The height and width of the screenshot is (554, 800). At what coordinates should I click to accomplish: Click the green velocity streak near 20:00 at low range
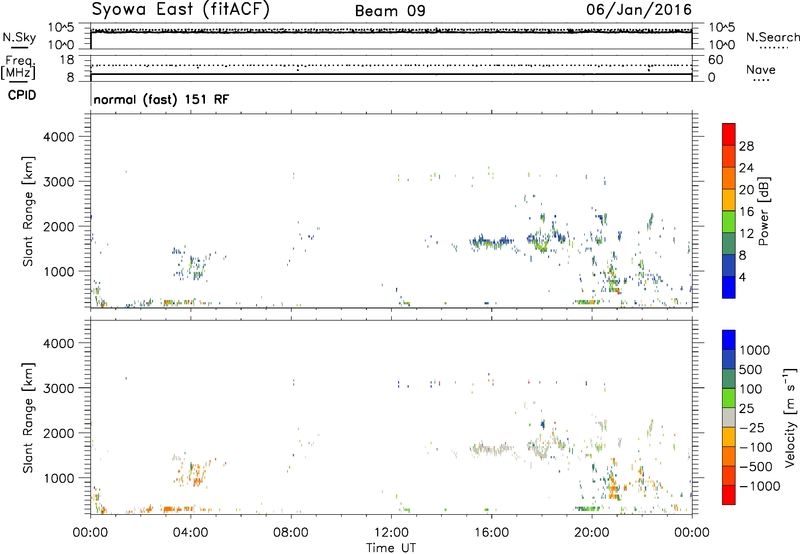(x=587, y=508)
